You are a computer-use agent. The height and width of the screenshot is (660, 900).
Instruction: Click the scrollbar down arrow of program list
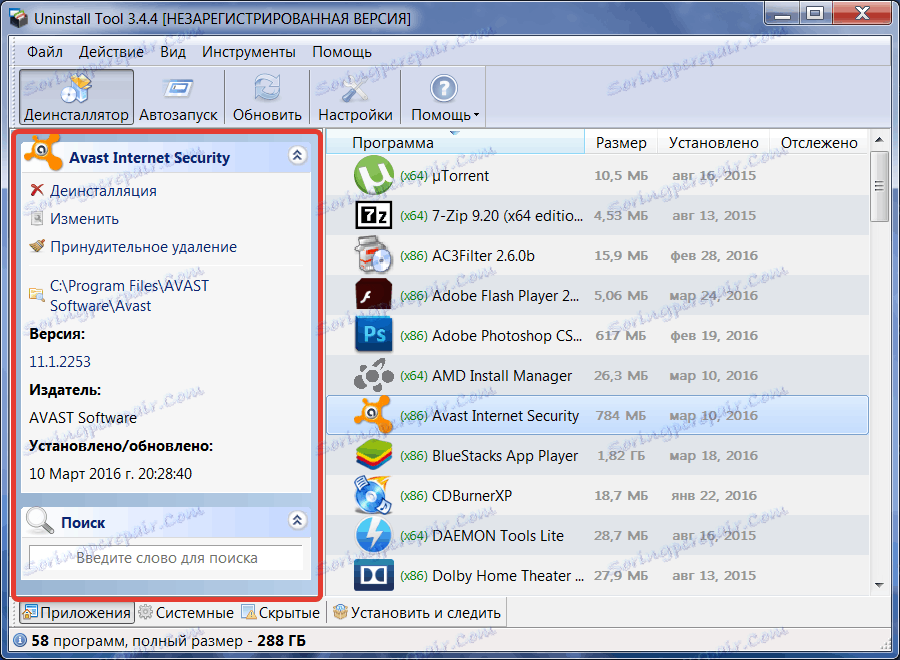[879, 585]
